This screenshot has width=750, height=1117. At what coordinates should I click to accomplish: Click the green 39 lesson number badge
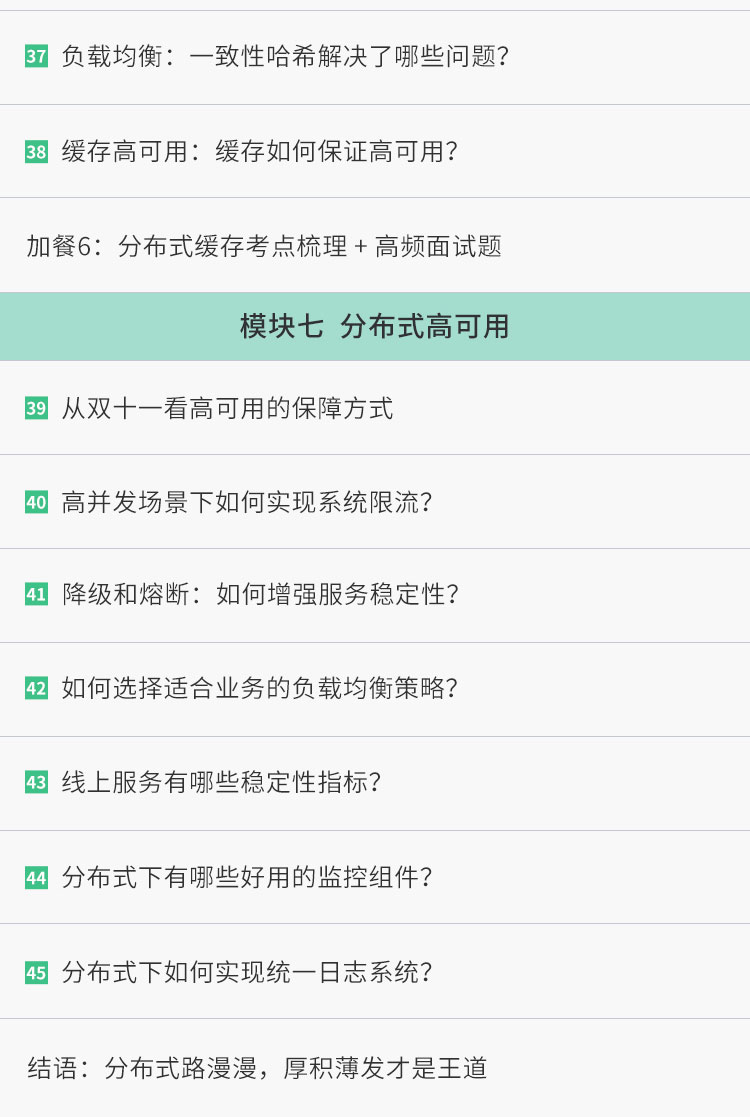pyautogui.click(x=36, y=408)
